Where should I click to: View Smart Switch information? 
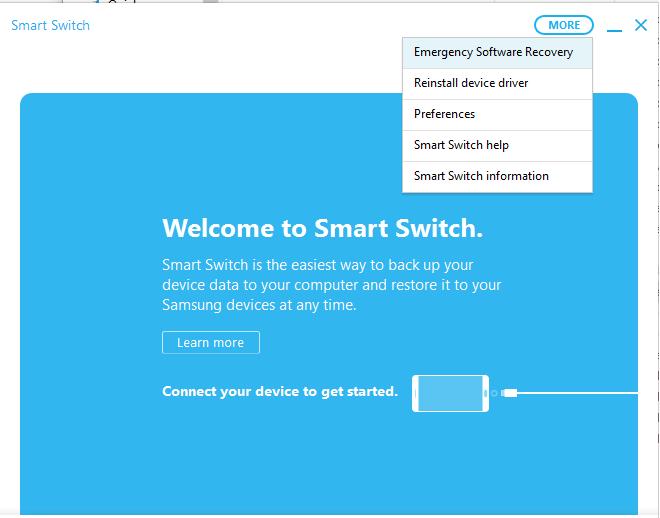[497, 177]
